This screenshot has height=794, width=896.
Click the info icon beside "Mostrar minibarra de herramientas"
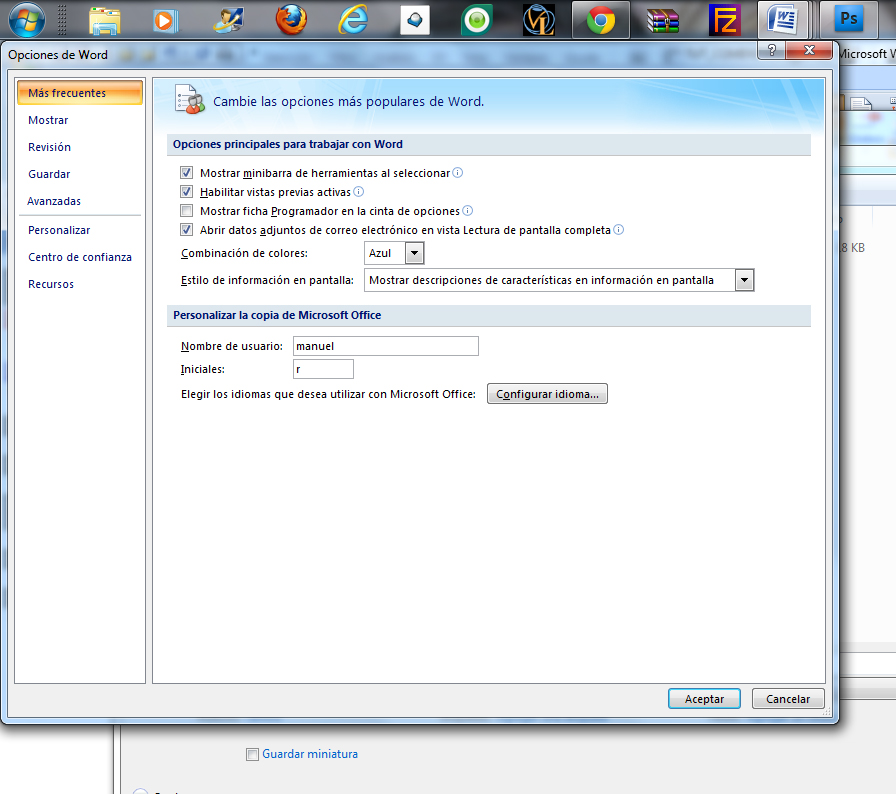[x=458, y=172]
